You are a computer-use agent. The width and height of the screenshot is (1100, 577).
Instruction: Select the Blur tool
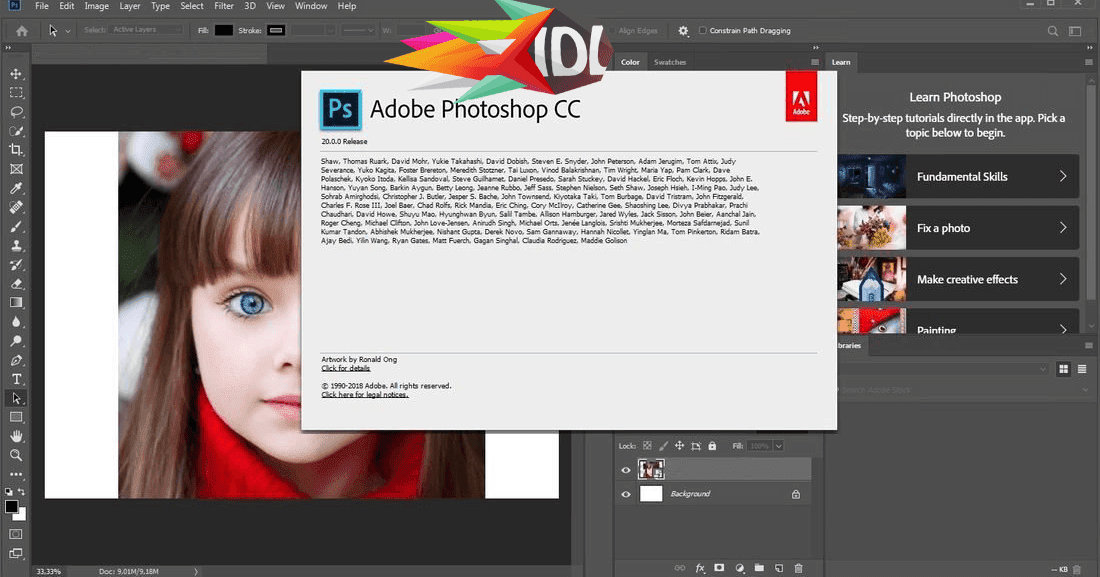click(x=16, y=321)
